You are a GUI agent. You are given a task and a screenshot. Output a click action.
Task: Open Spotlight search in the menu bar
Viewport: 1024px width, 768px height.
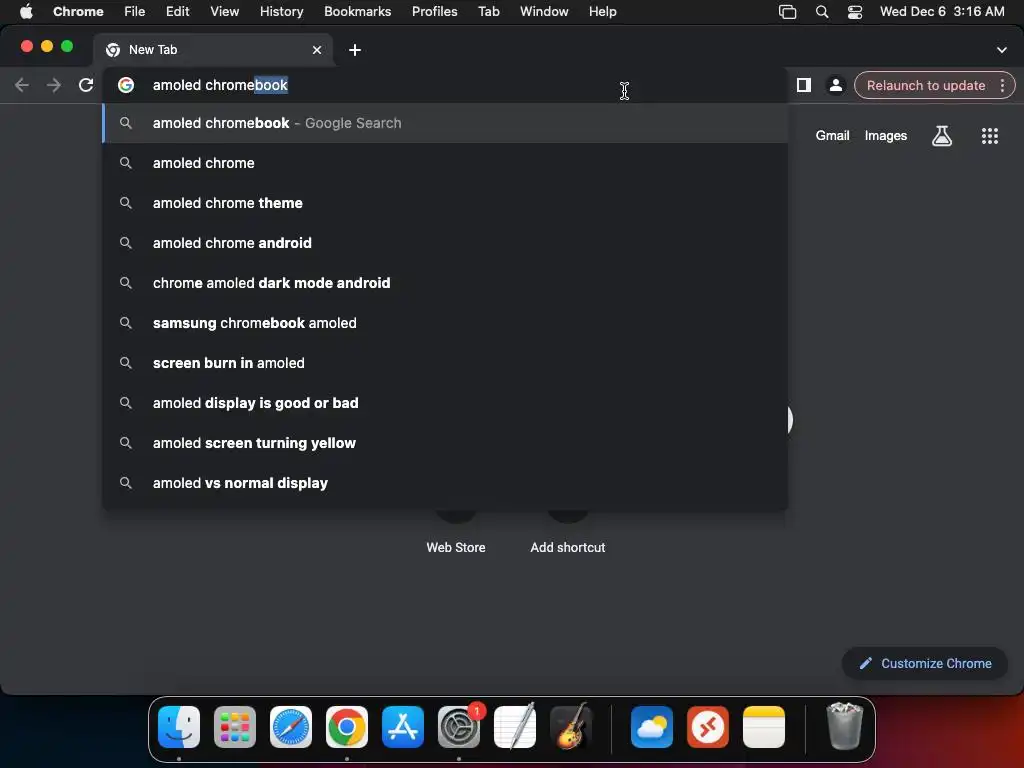pyautogui.click(x=822, y=12)
